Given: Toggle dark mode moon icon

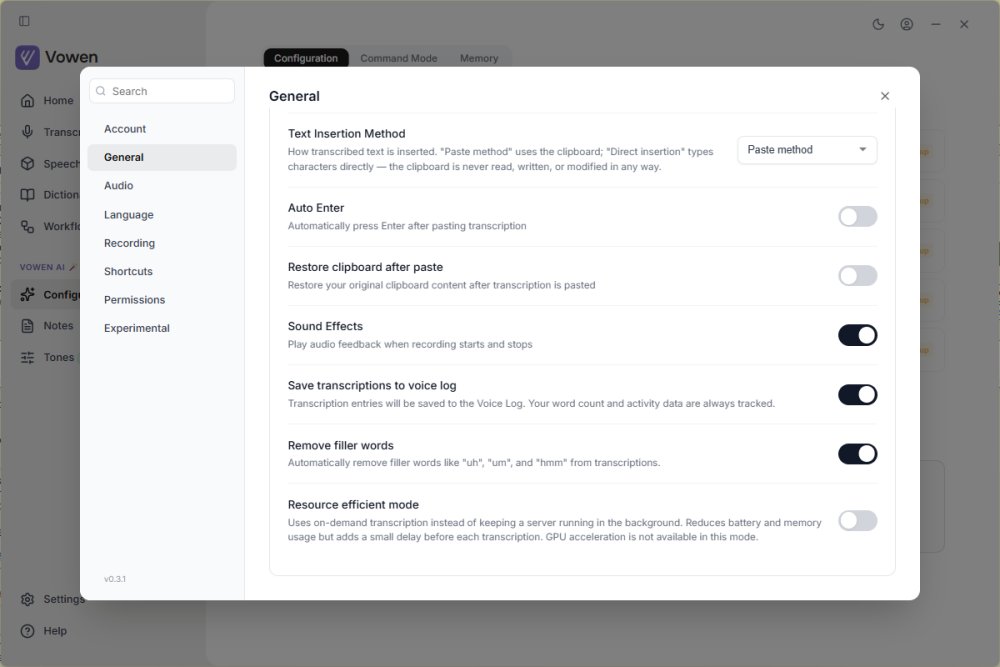Looking at the screenshot, I should 878,24.
